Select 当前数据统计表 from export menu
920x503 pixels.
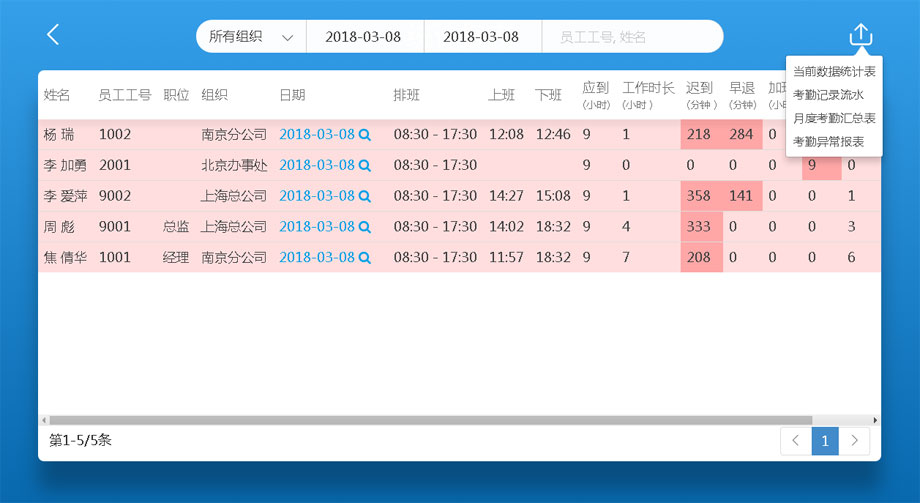834,72
